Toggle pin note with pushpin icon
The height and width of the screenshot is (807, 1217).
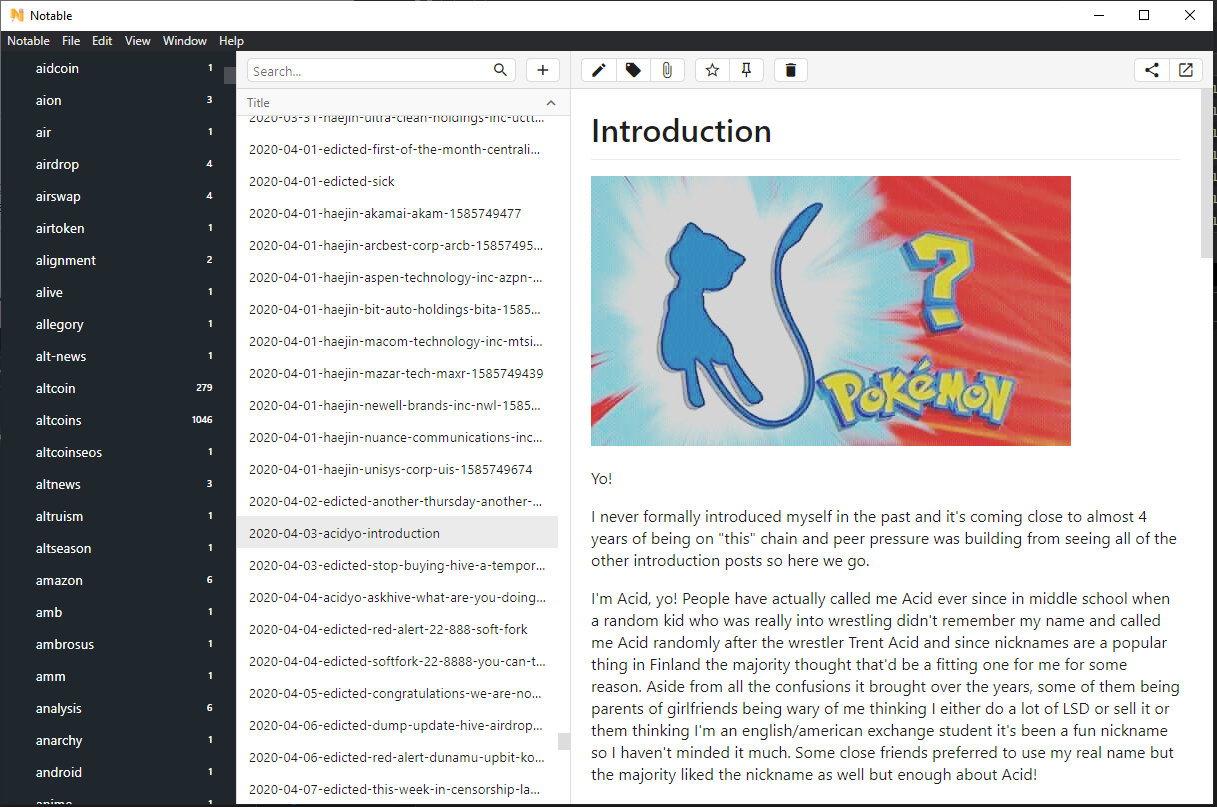click(746, 70)
